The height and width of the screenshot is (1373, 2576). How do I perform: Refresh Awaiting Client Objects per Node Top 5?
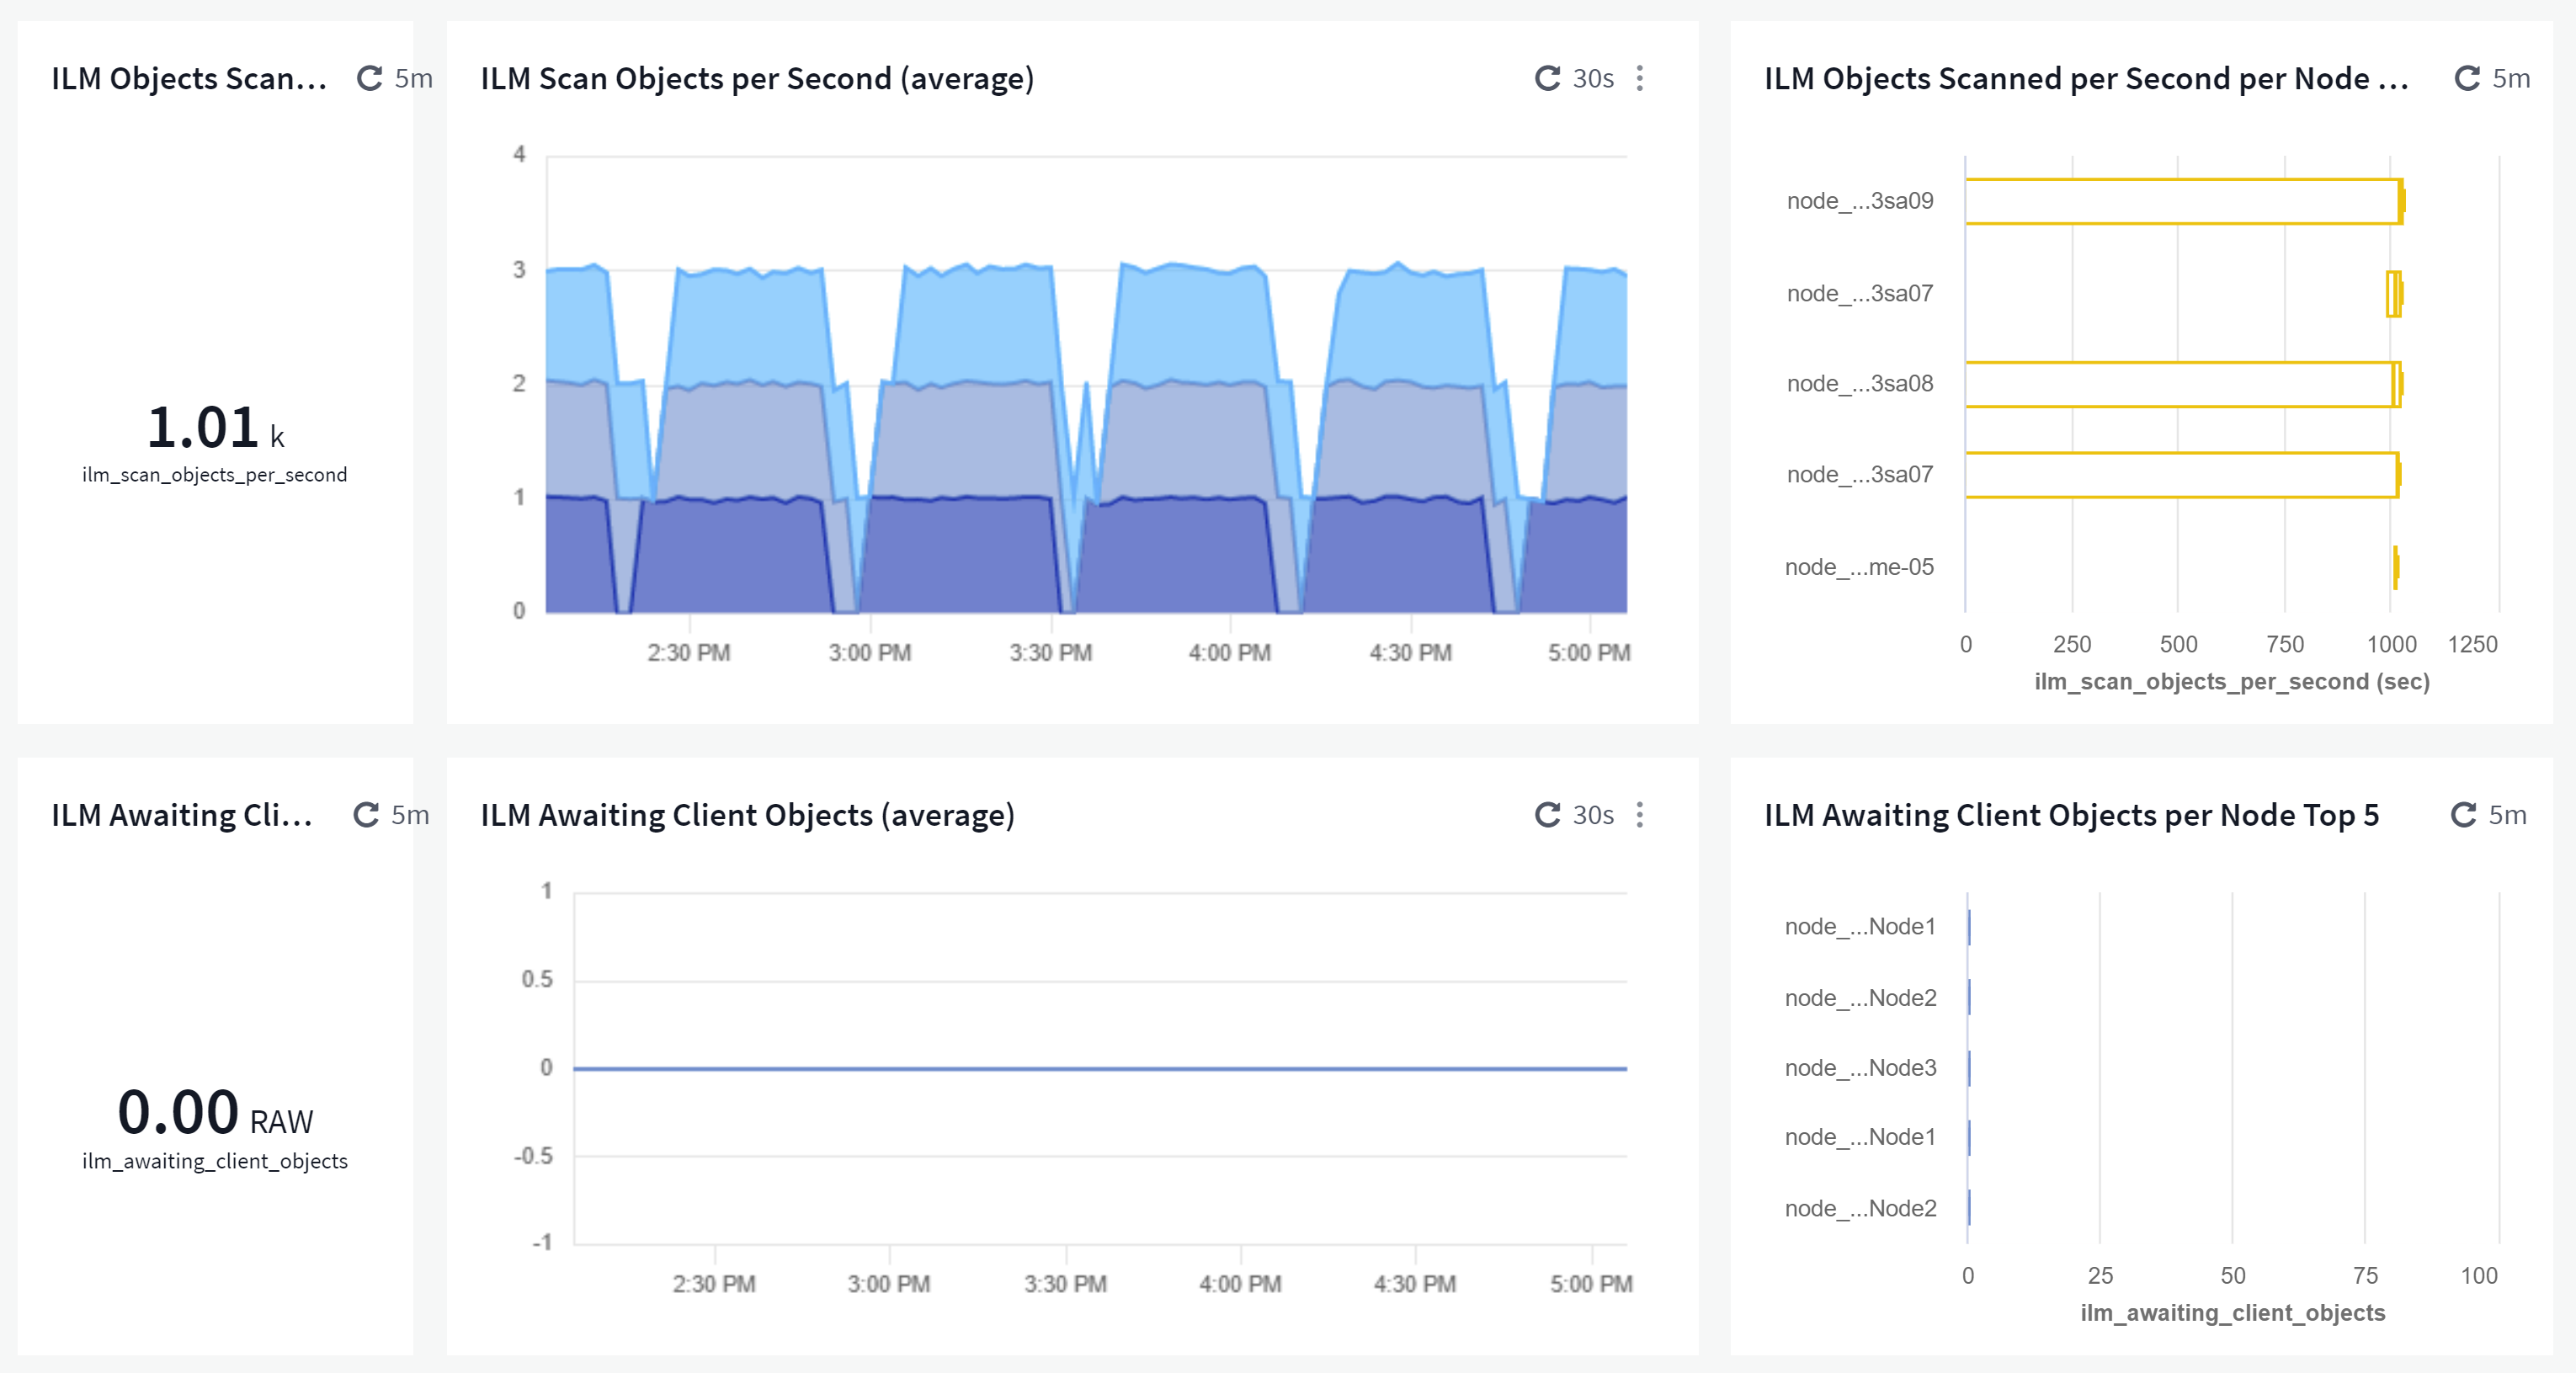(2462, 815)
